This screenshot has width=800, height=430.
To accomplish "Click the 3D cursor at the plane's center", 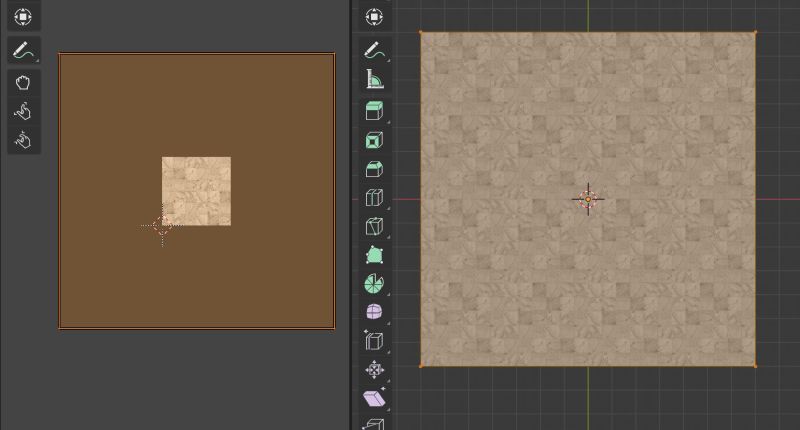I will (x=588, y=199).
